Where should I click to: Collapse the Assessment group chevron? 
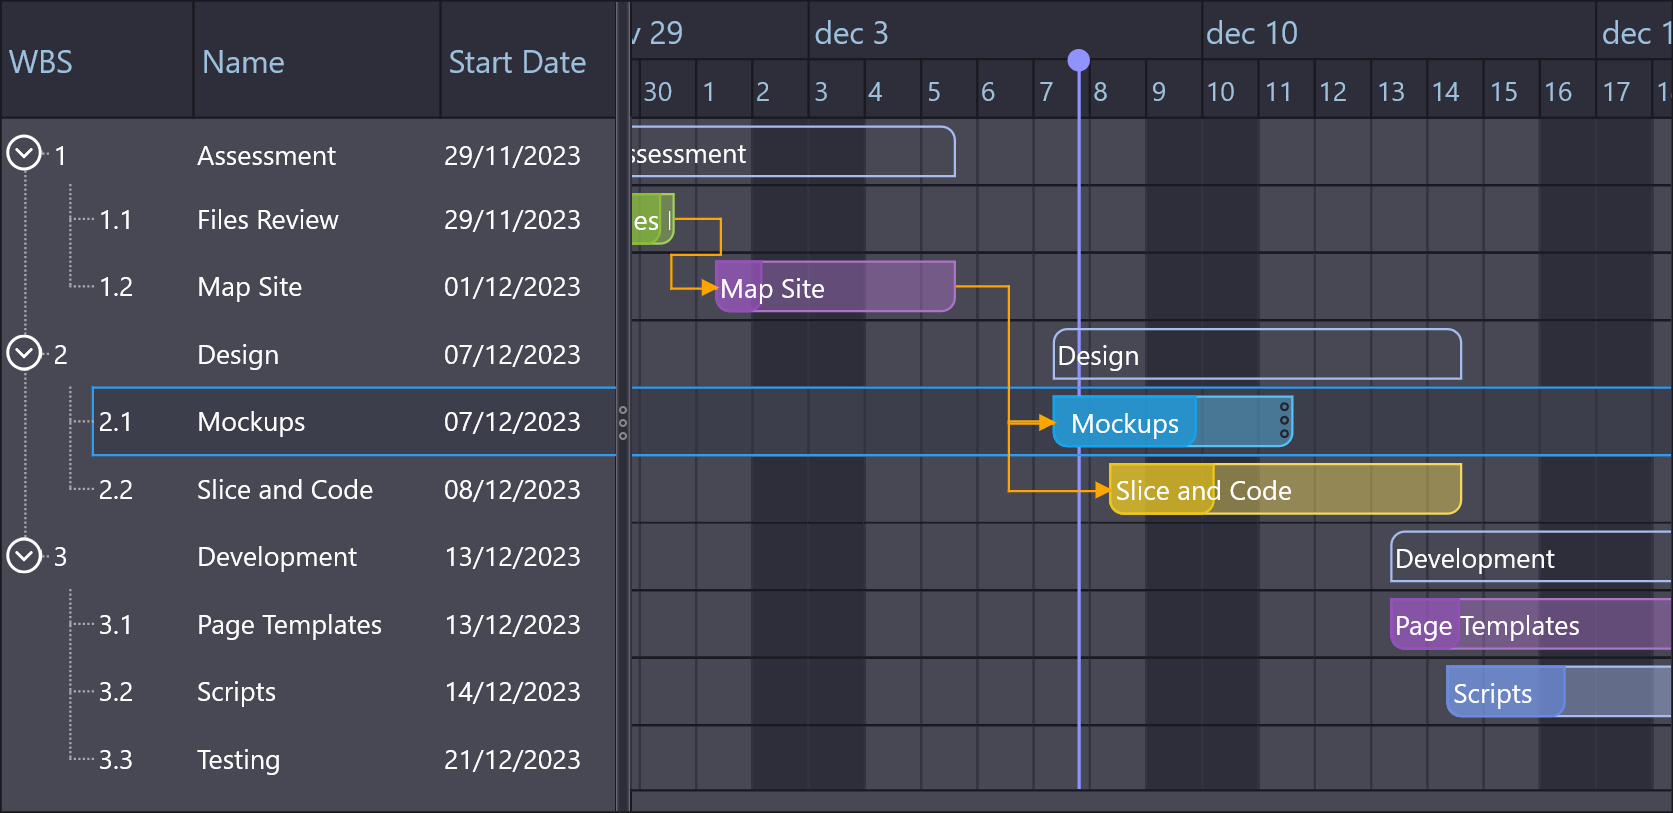[x=24, y=153]
